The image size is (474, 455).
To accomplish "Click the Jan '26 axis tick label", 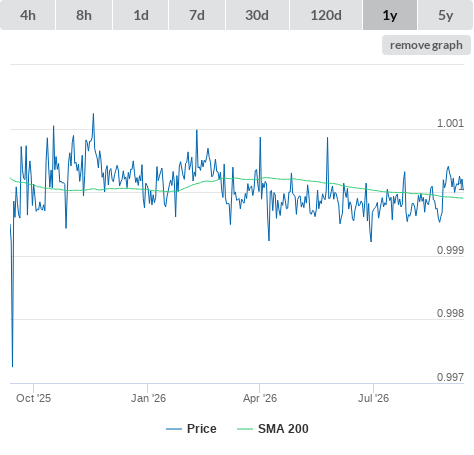I will tap(148, 398).
